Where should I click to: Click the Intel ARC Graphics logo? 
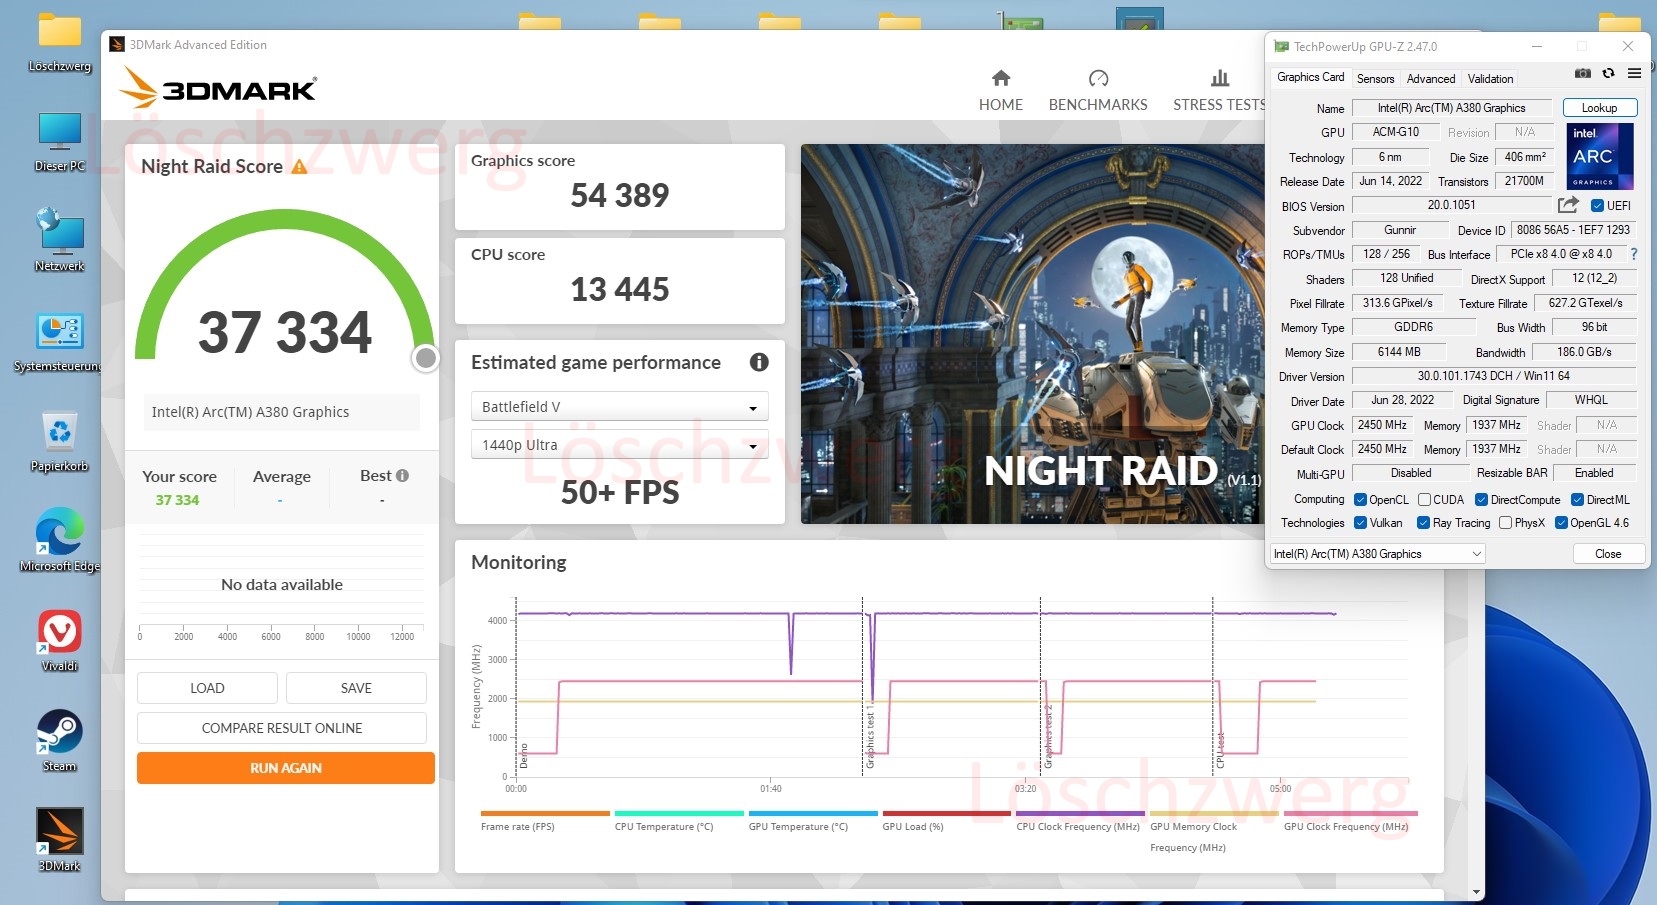click(1599, 156)
